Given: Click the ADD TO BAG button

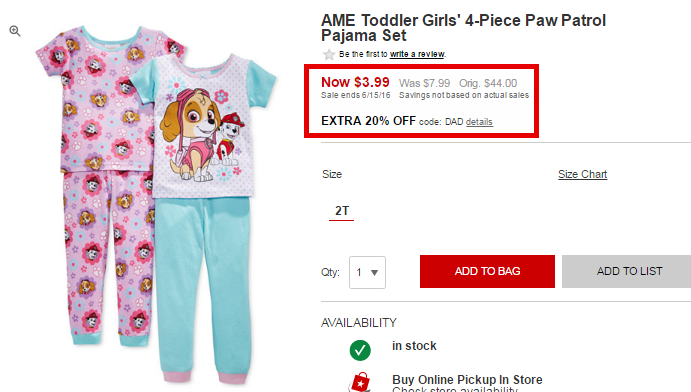Looking at the screenshot, I should pyautogui.click(x=487, y=271).
